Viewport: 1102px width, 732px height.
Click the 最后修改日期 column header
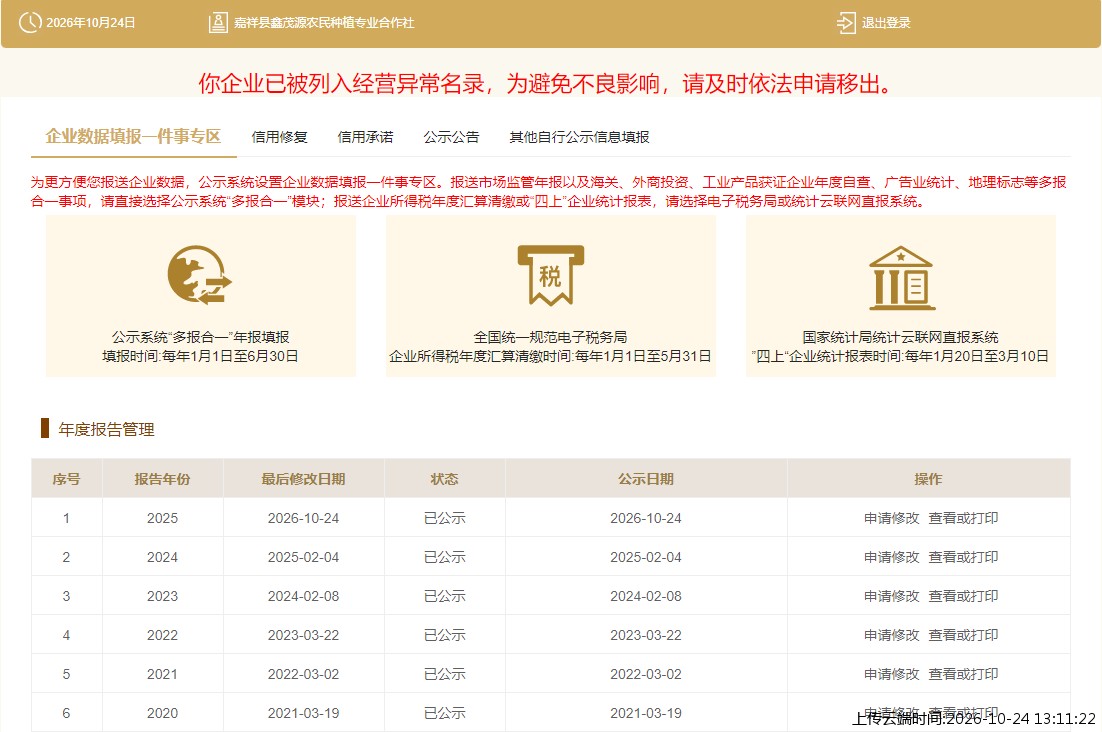304,479
